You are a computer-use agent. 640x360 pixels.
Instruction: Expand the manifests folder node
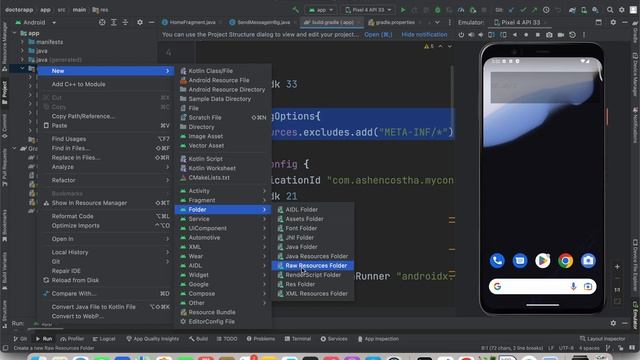[22, 42]
